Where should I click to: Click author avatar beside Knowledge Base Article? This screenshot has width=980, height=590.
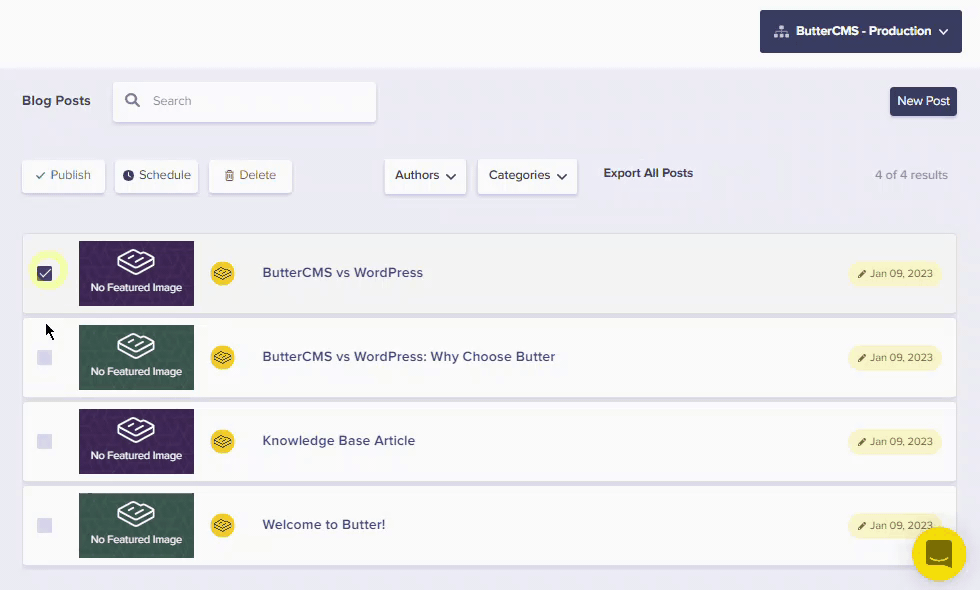click(x=222, y=441)
